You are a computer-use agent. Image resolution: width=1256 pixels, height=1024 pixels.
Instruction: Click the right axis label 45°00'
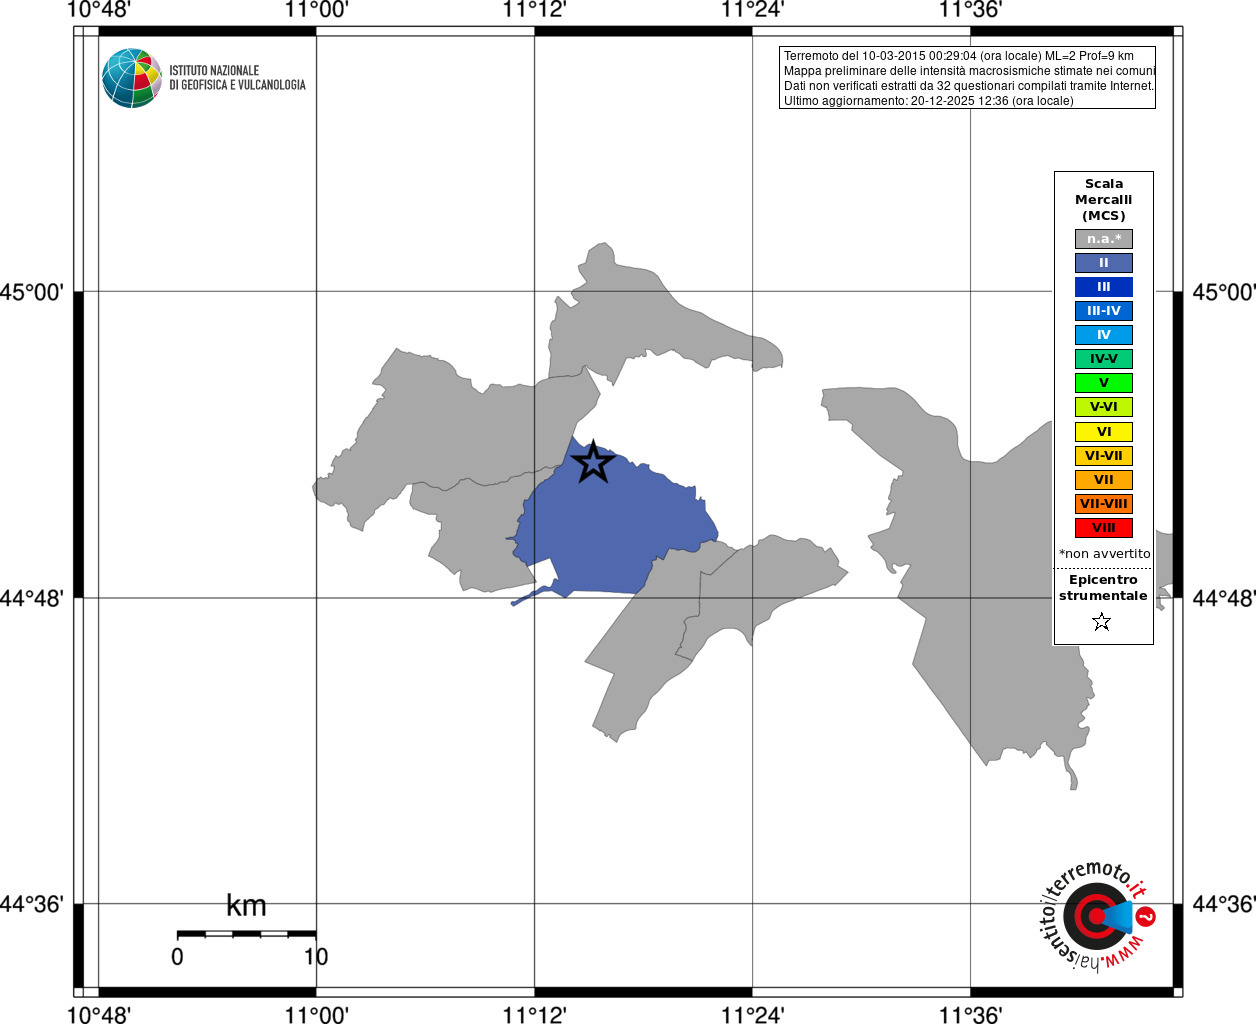pos(1224,292)
